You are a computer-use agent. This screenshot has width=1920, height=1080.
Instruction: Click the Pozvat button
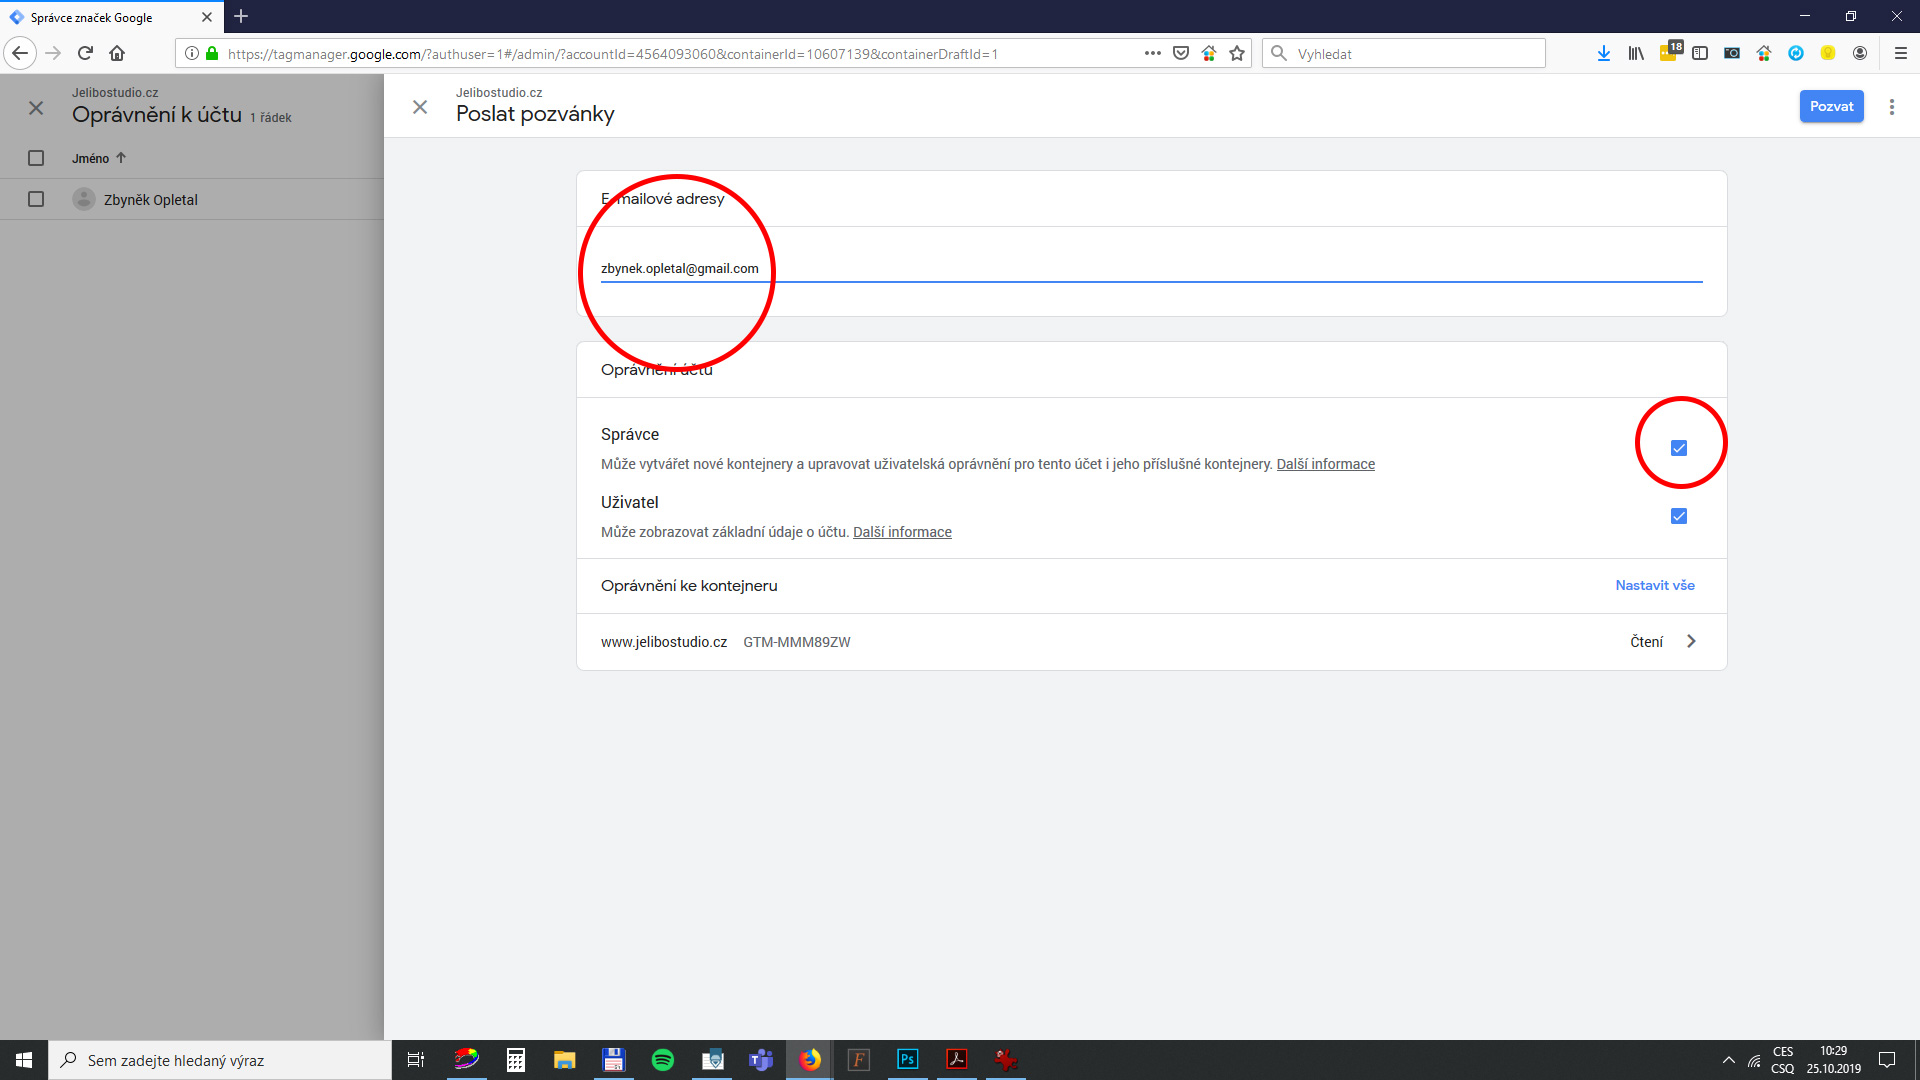1831,106
